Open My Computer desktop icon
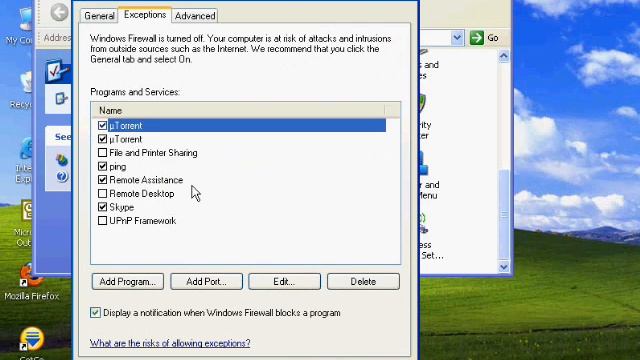The width and height of the screenshot is (640, 360). coord(25,20)
